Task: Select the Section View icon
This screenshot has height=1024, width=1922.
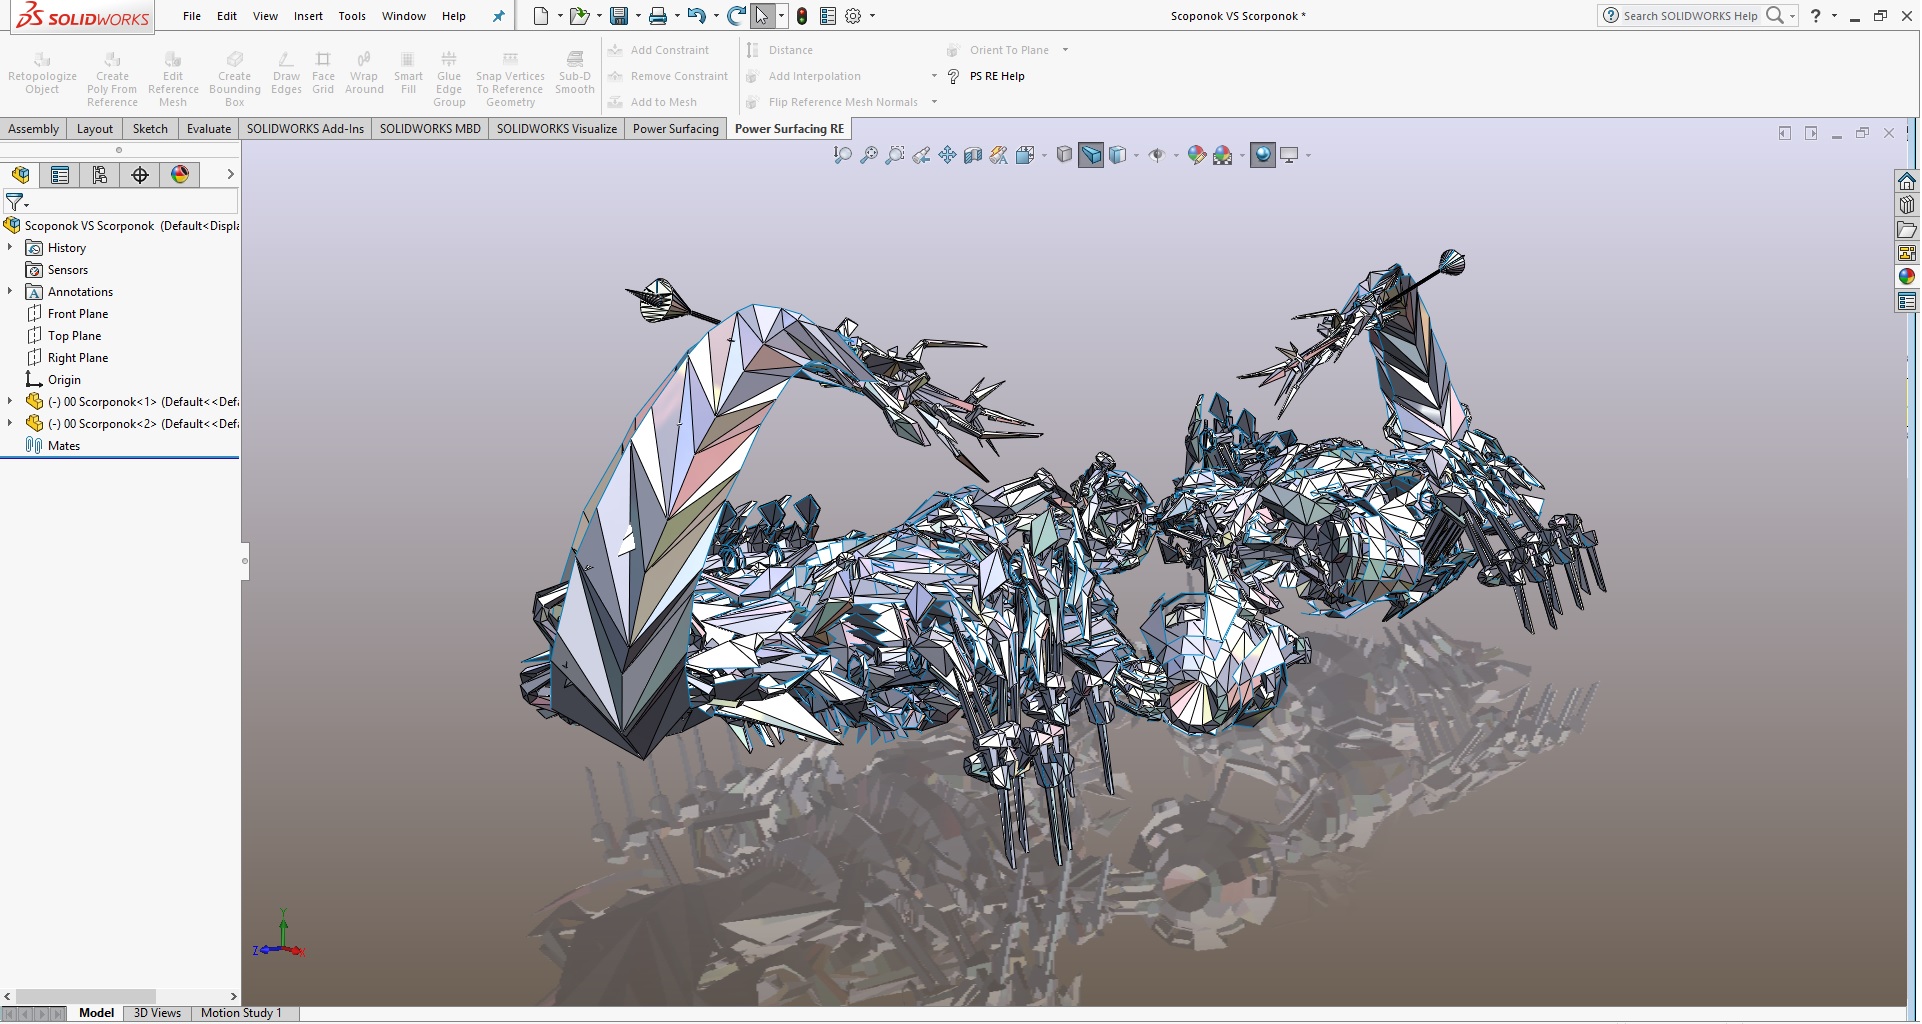Action: (972, 155)
